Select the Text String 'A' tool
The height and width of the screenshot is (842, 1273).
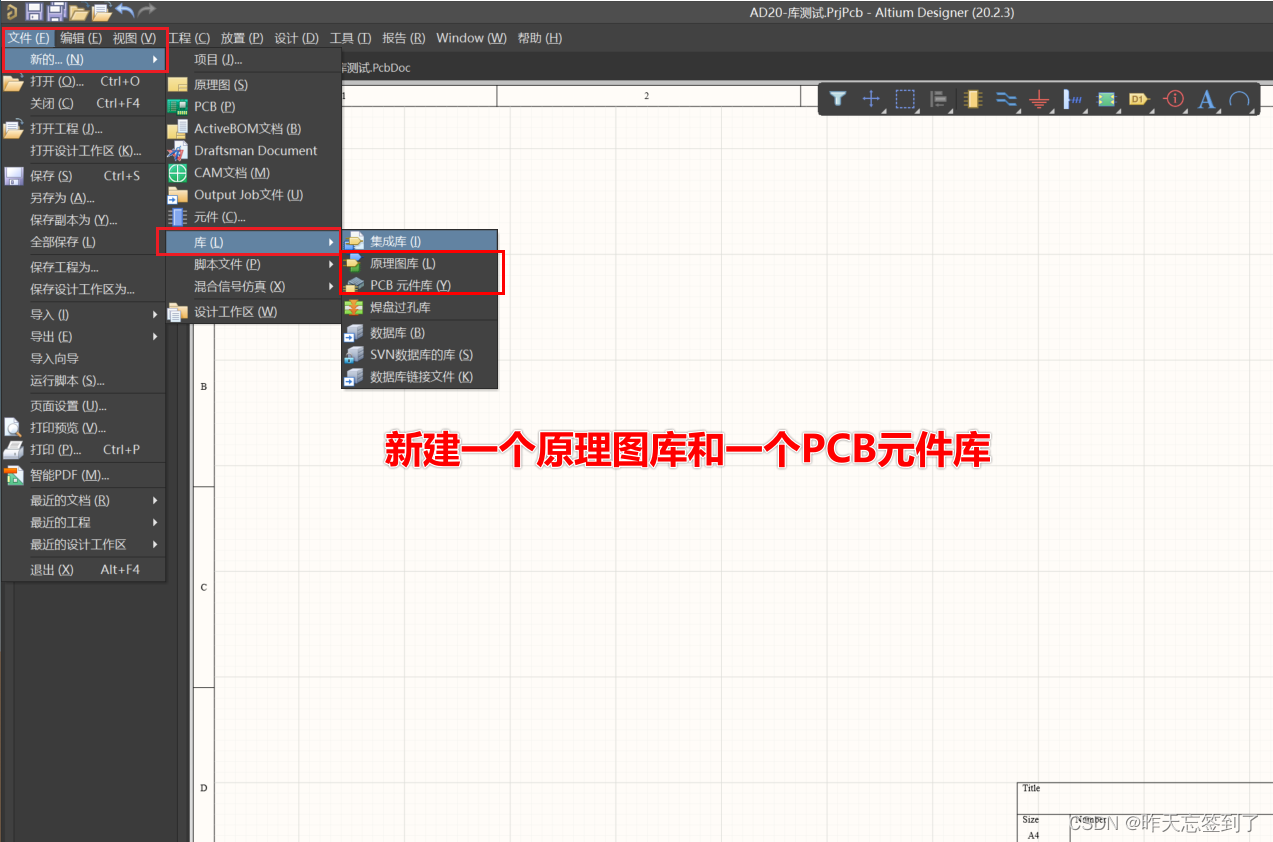[1207, 99]
